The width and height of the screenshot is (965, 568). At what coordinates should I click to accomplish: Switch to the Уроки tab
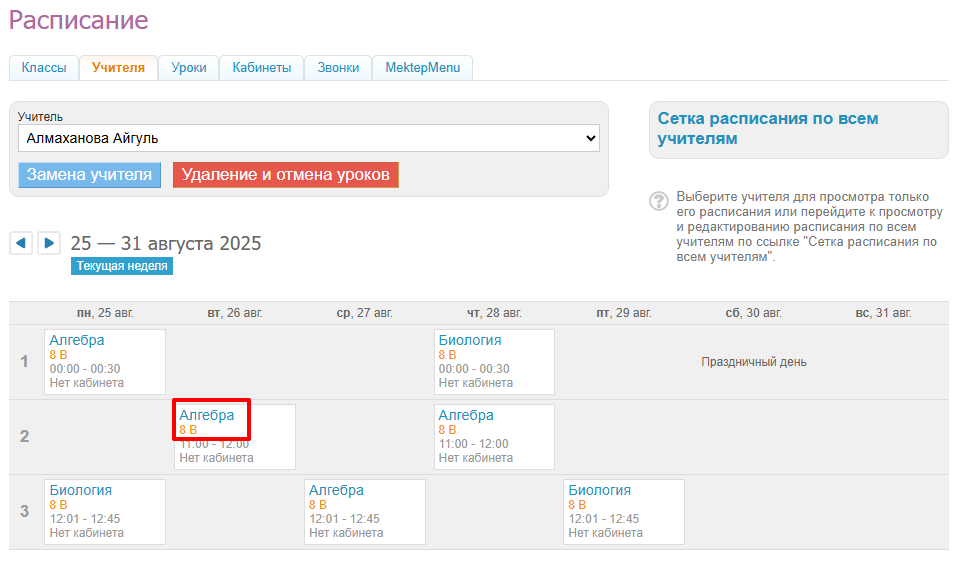coord(189,68)
